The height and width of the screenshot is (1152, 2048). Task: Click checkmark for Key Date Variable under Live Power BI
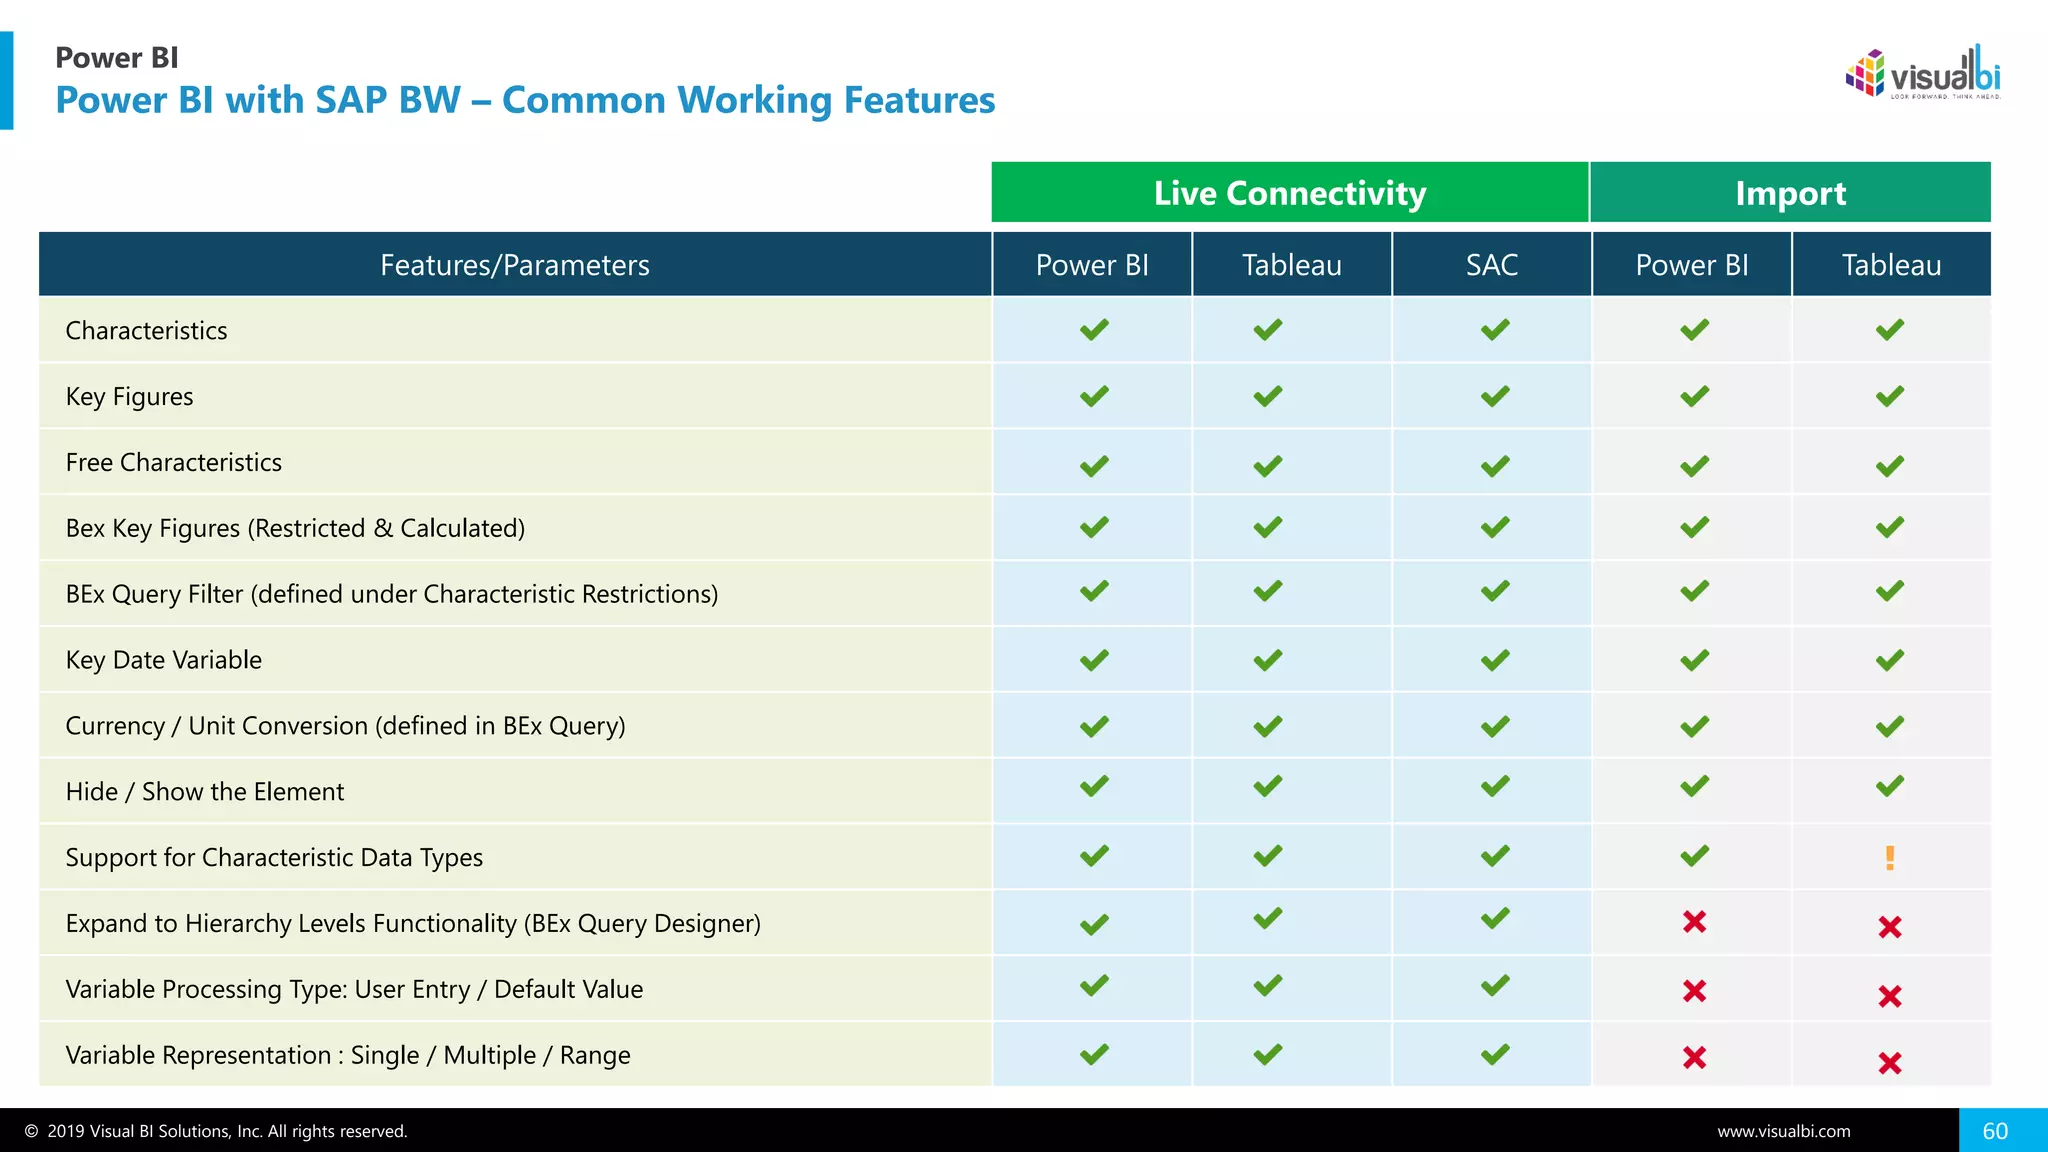(x=1094, y=660)
